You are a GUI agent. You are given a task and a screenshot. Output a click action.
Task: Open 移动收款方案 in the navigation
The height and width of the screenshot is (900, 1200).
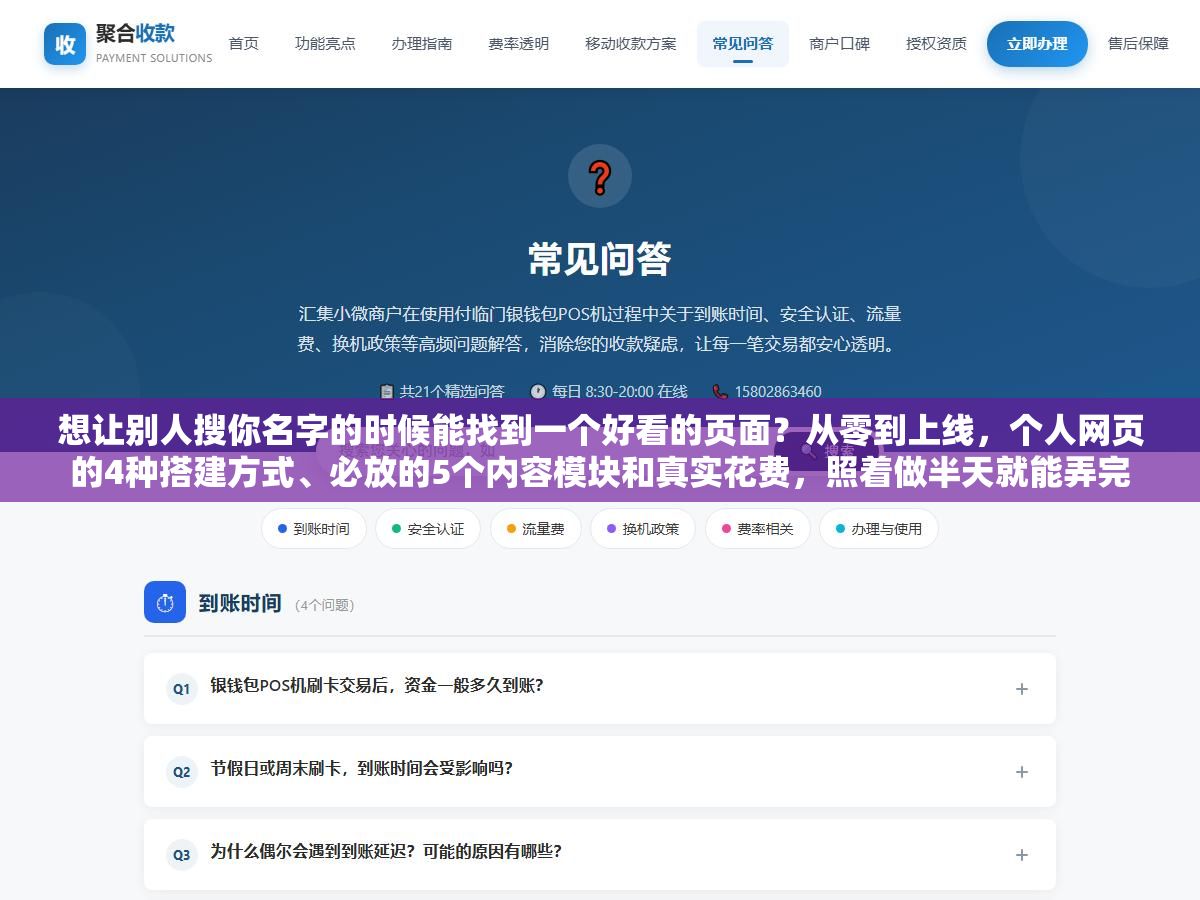[631, 44]
